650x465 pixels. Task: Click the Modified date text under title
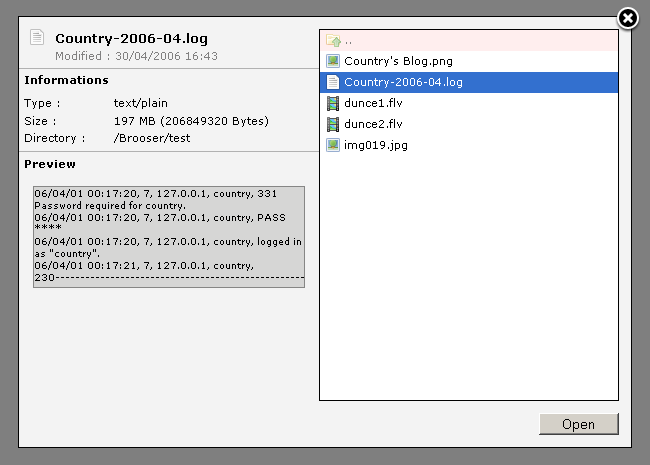click(x=136, y=56)
